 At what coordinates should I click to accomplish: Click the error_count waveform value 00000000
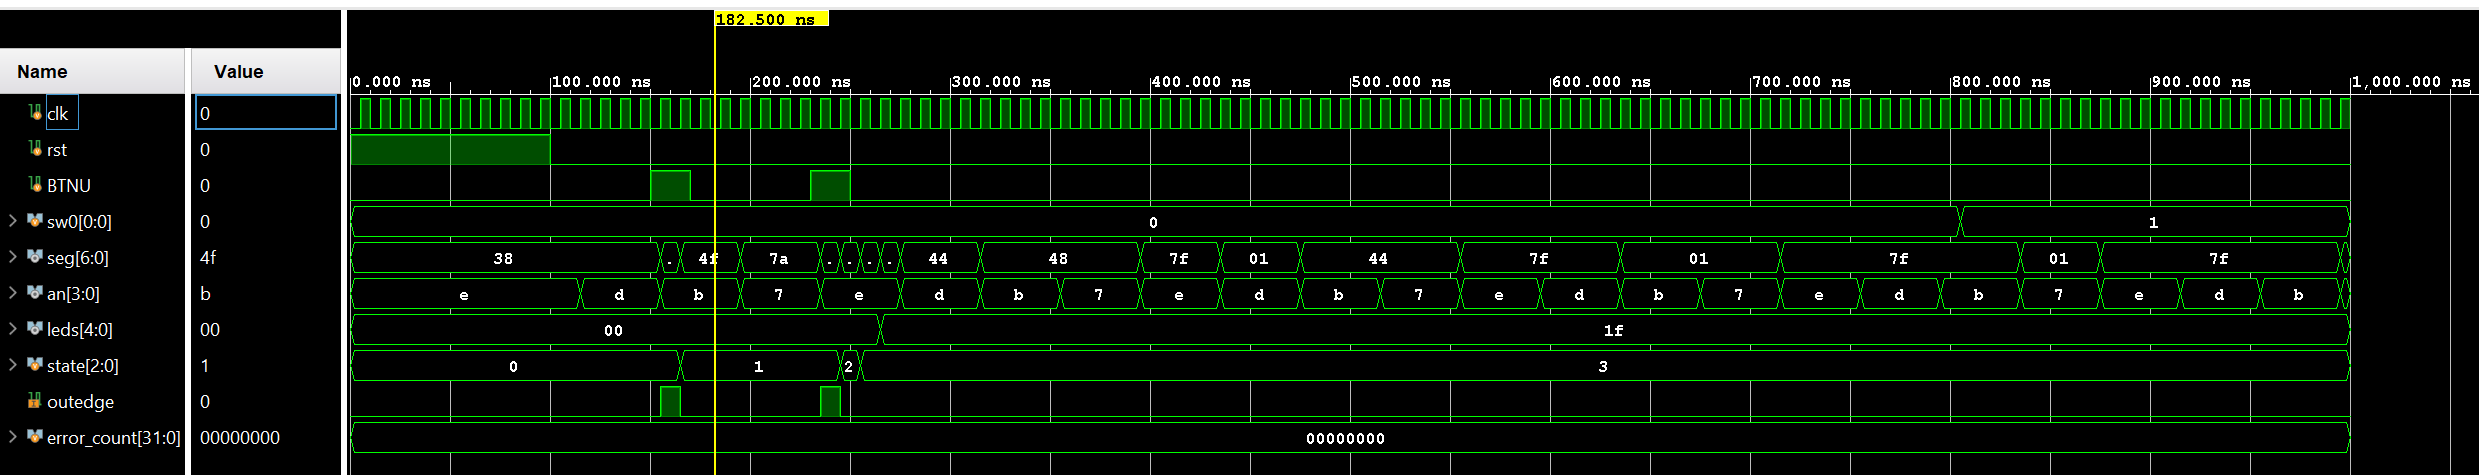pos(1346,438)
